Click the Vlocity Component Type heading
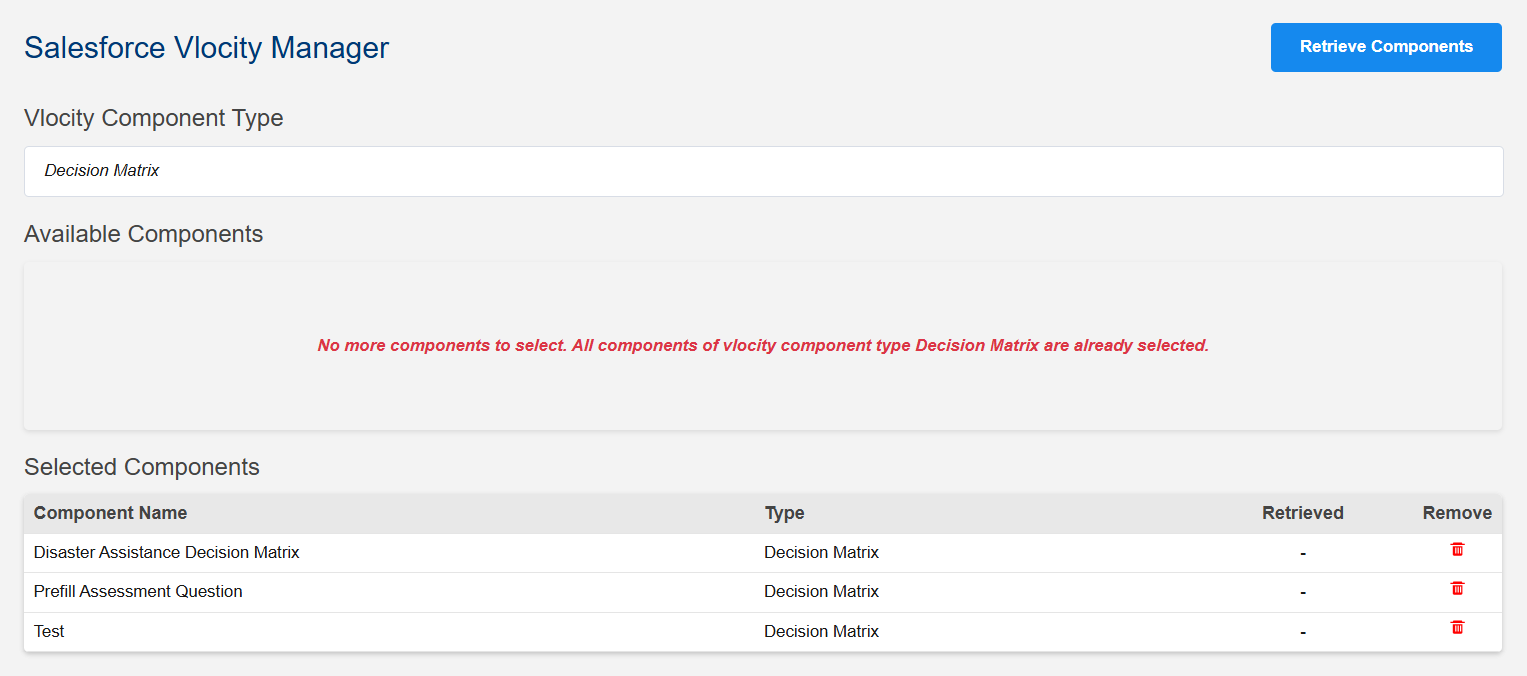The width and height of the screenshot is (1527, 676). tap(154, 118)
